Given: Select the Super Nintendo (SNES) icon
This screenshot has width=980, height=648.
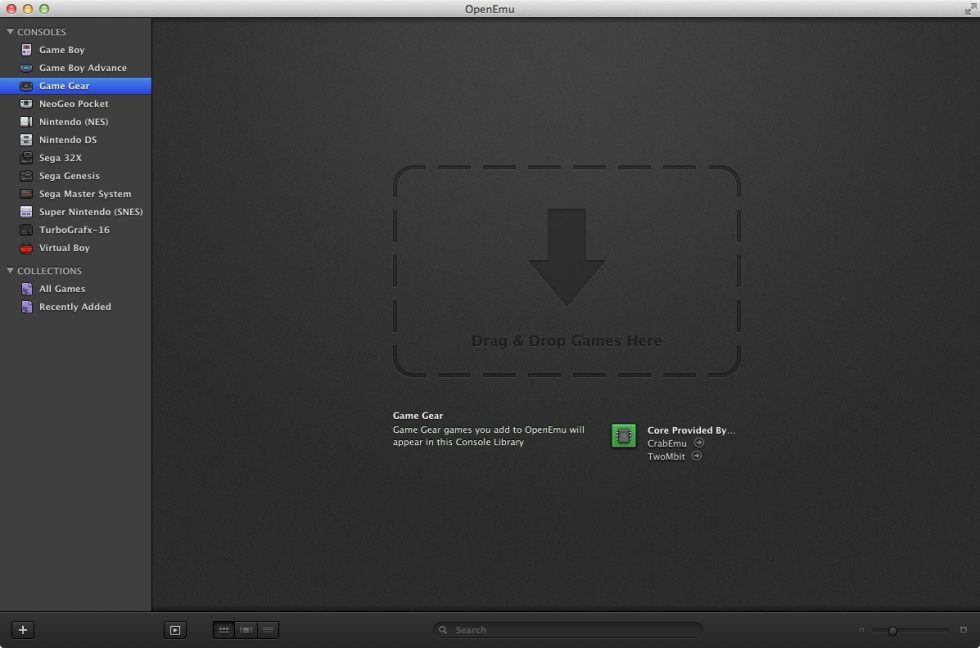Looking at the screenshot, I should click(26, 212).
